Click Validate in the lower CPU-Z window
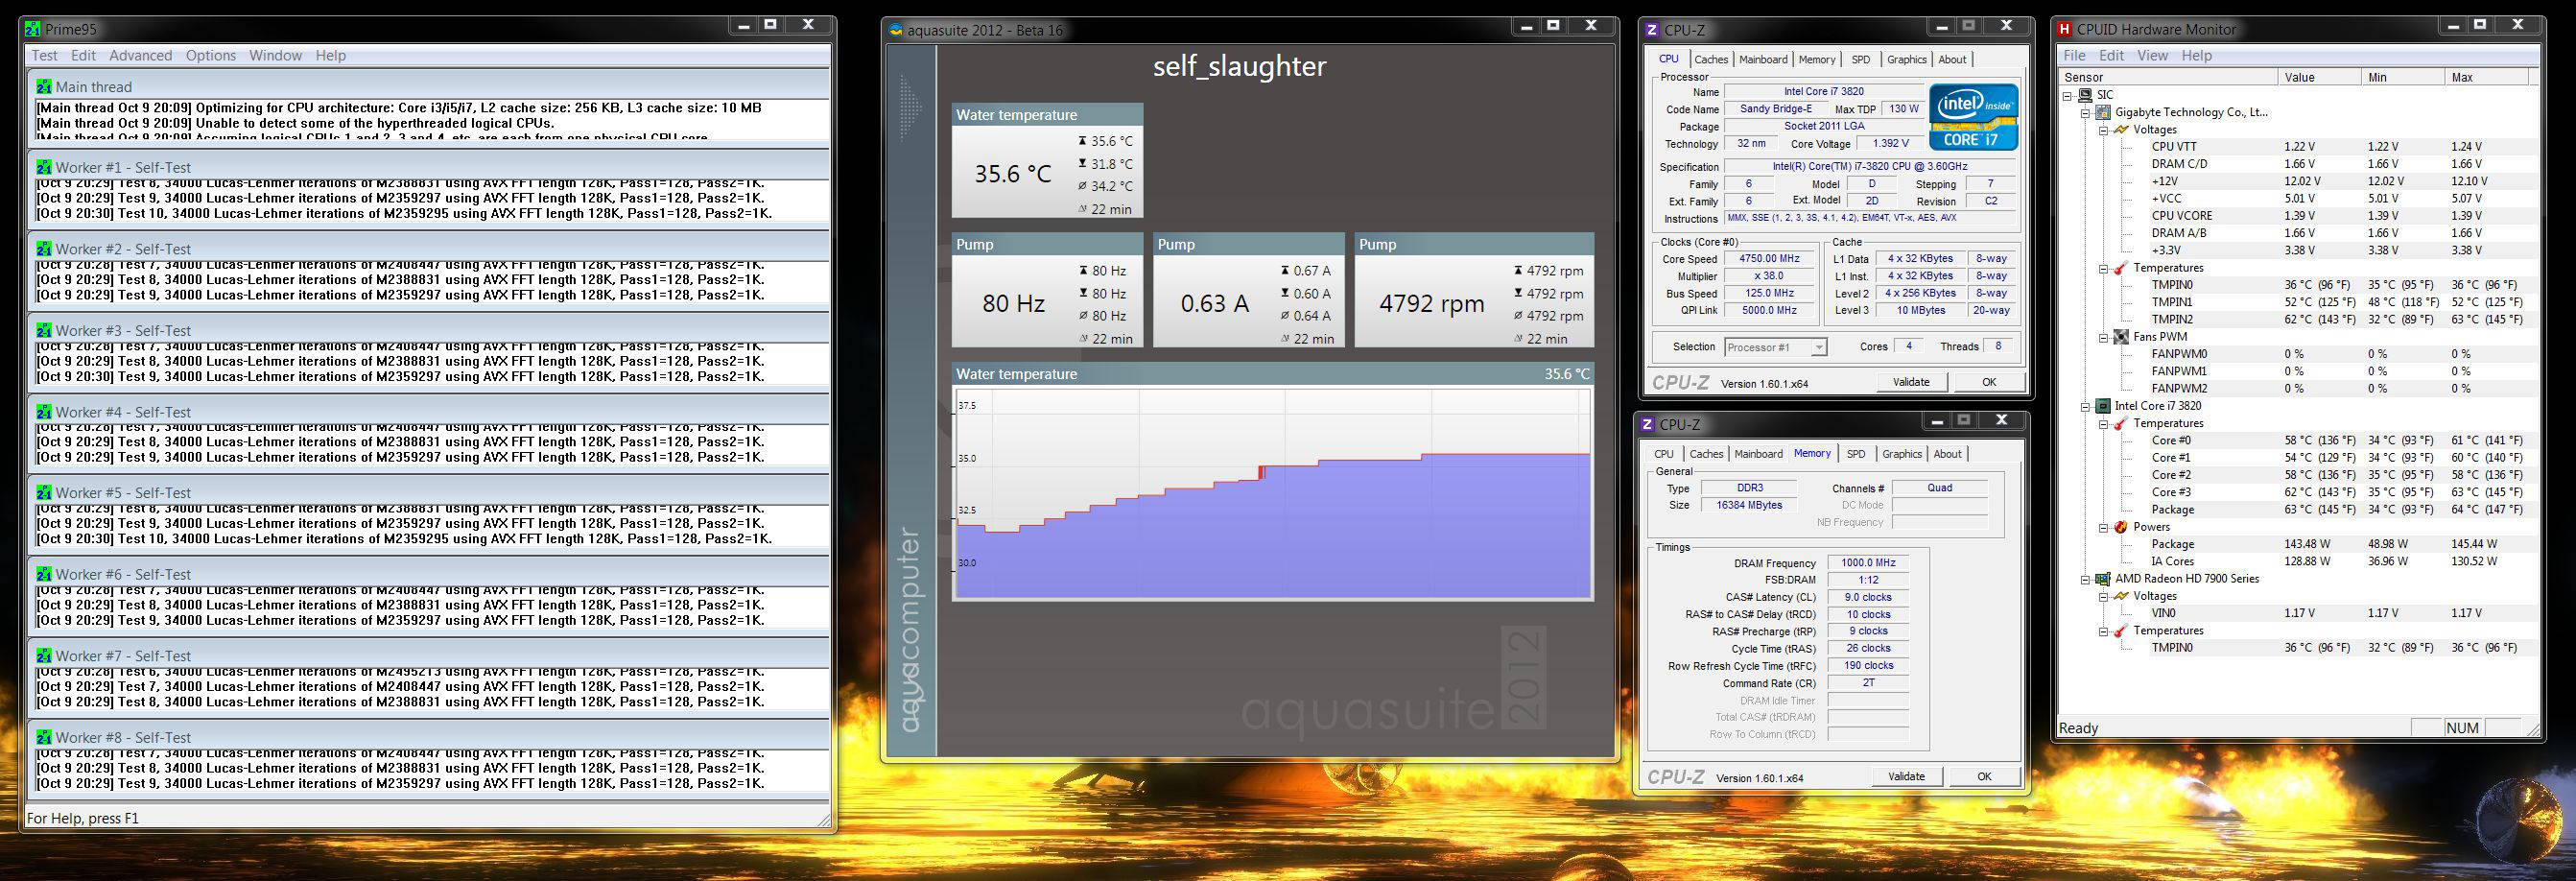2576x881 pixels. 1906,776
